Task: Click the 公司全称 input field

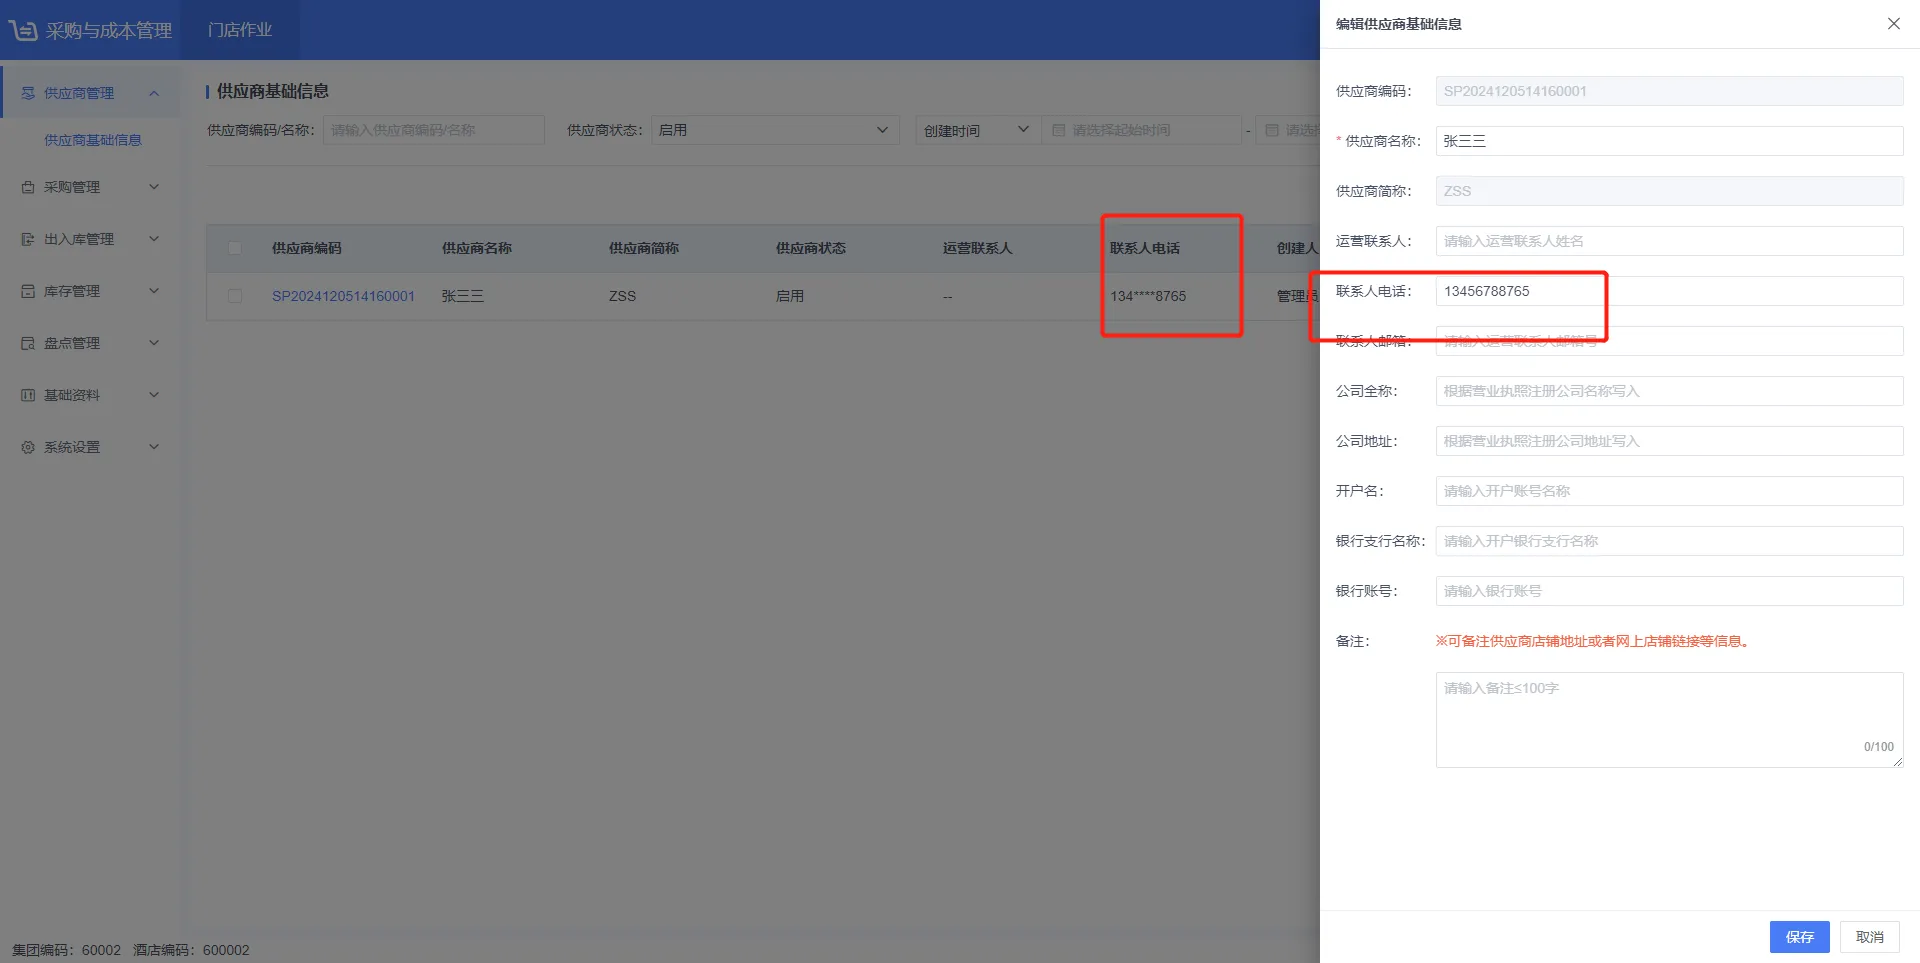Action: pyautogui.click(x=1669, y=391)
